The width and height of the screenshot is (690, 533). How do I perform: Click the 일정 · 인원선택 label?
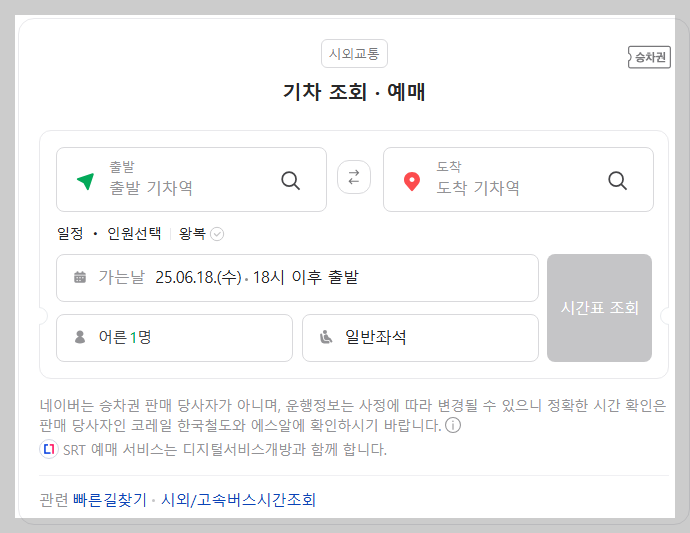(x=109, y=234)
